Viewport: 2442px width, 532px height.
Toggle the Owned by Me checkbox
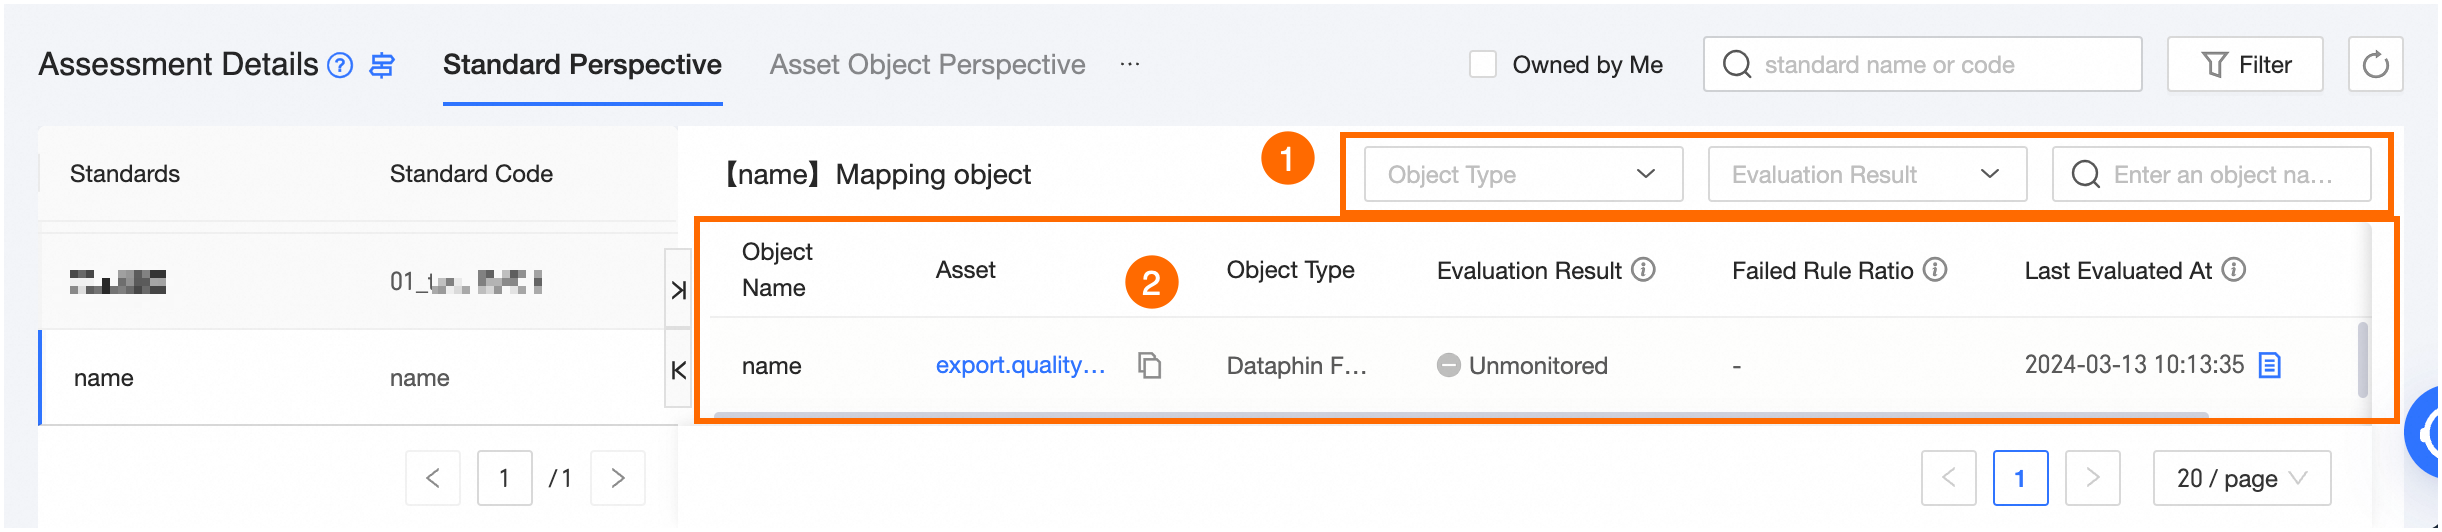coord(1483,65)
